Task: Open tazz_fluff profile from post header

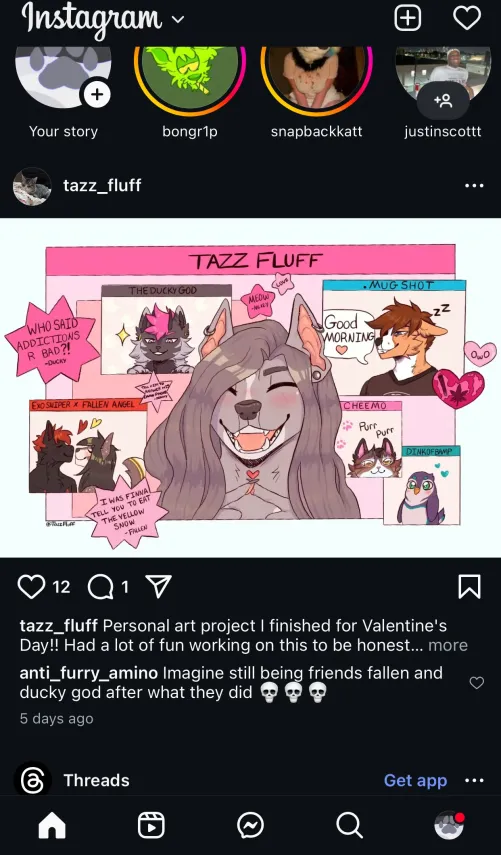Action: pyautogui.click(x=102, y=185)
